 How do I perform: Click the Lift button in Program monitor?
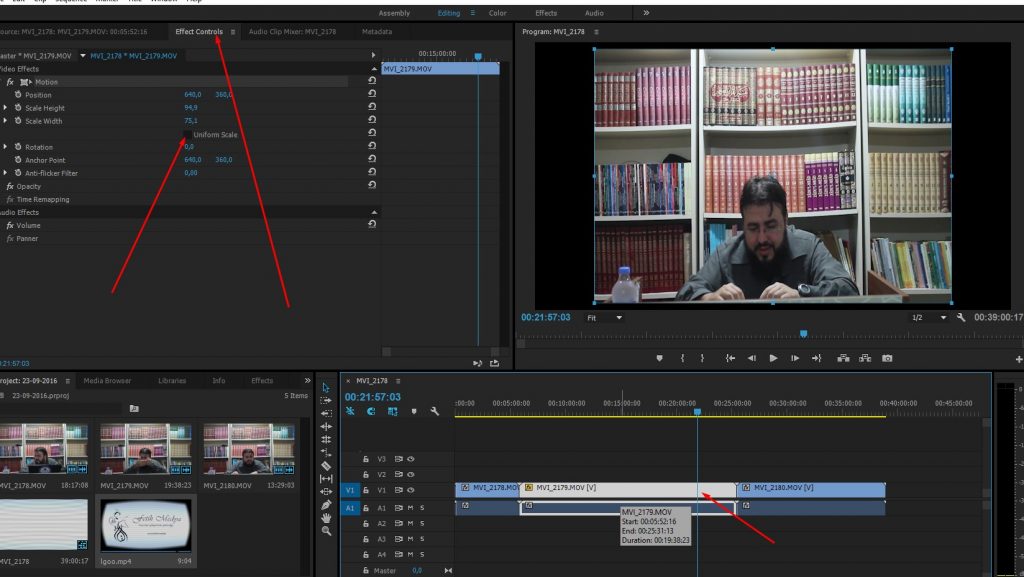click(843, 358)
